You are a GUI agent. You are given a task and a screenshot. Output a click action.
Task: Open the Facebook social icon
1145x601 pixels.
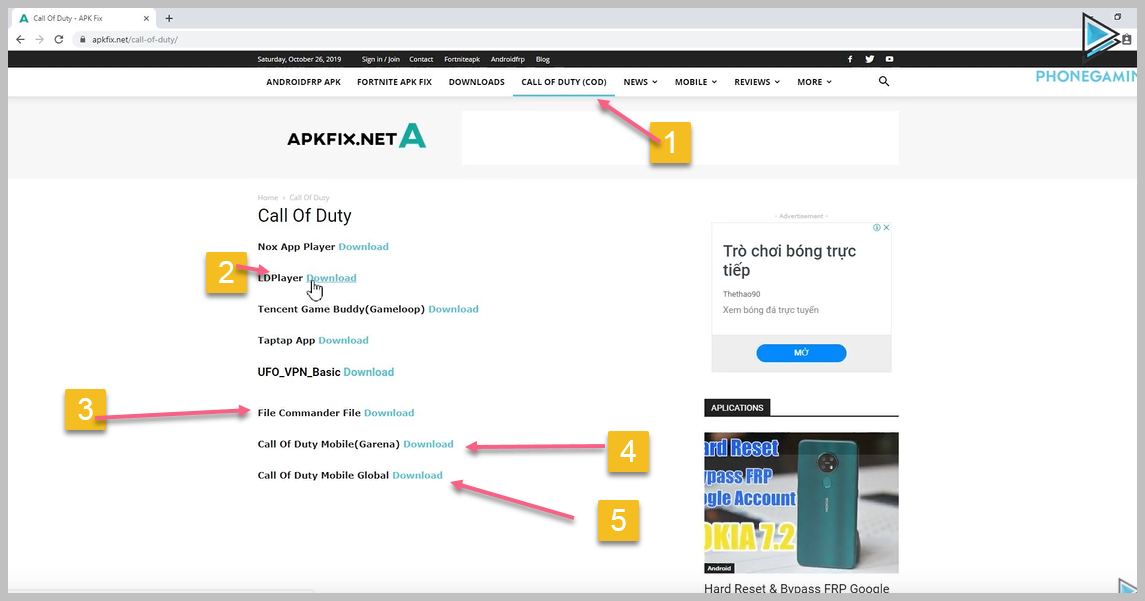click(x=850, y=59)
